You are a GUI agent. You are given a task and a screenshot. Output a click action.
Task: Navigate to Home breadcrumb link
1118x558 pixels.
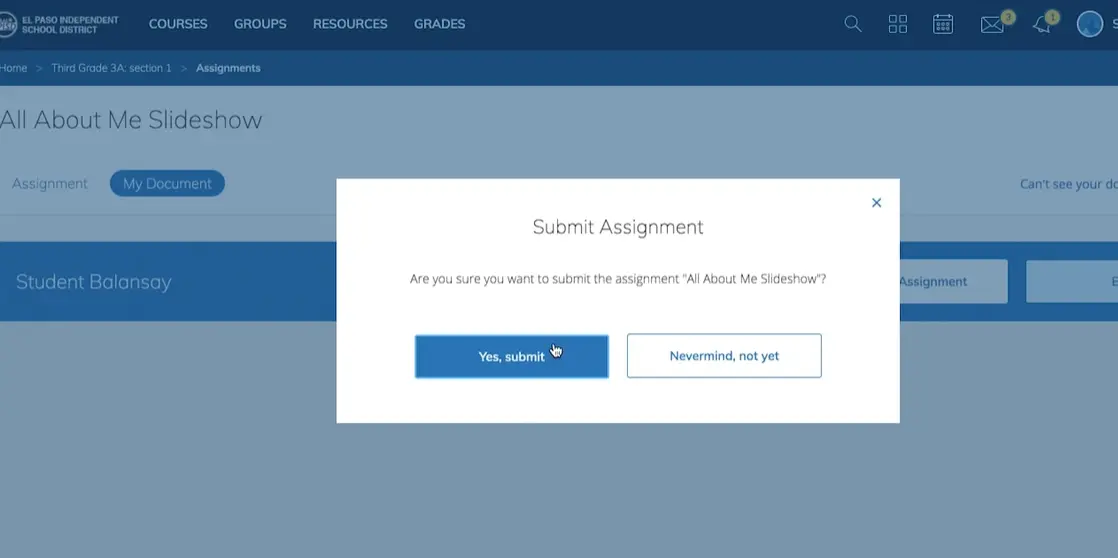pos(14,68)
